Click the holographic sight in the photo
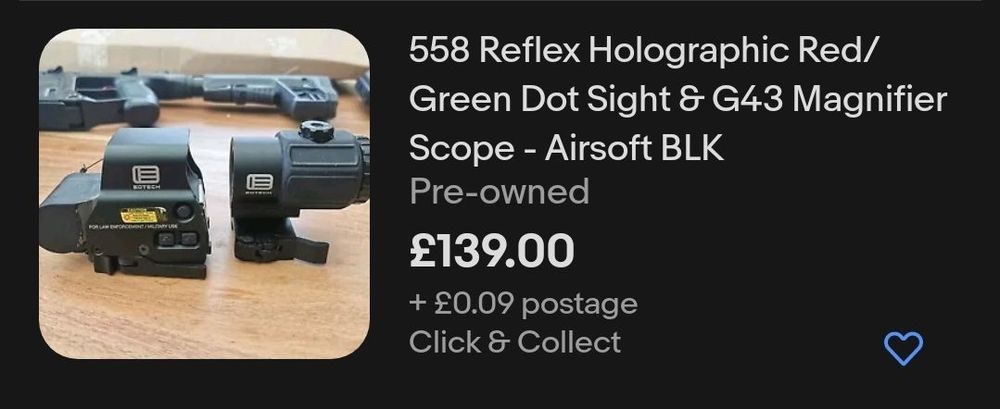Image resolution: width=1000 pixels, height=409 pixels. (x=126, y=204)
